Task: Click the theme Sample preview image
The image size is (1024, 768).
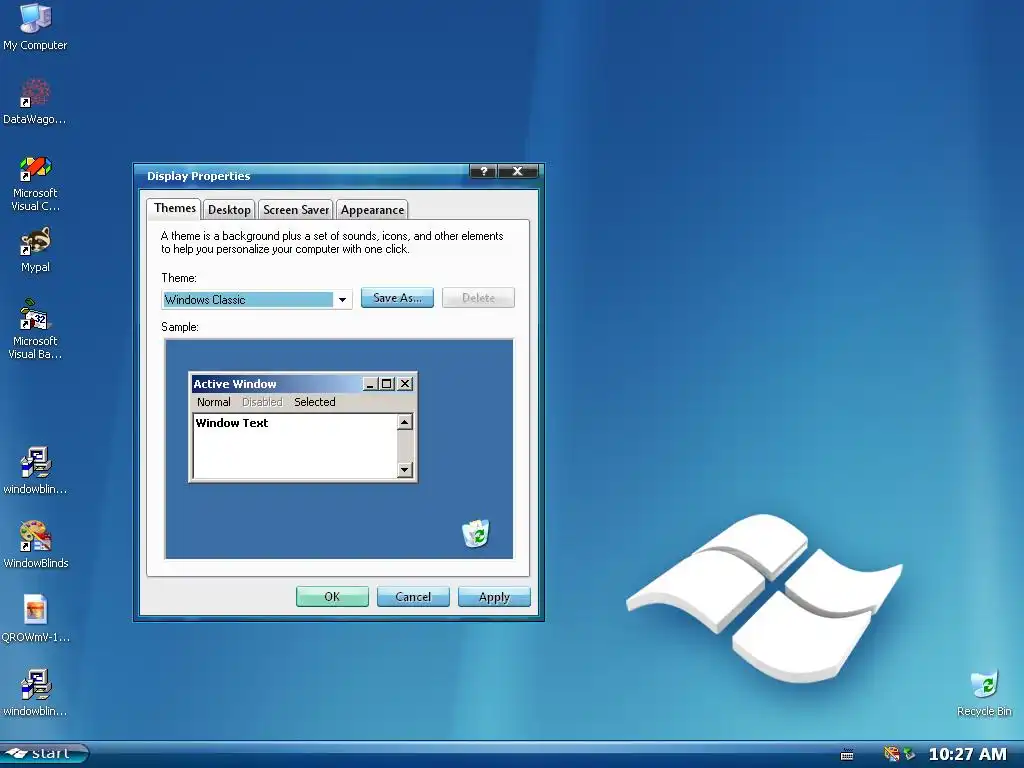Action: tap(339, 449)
